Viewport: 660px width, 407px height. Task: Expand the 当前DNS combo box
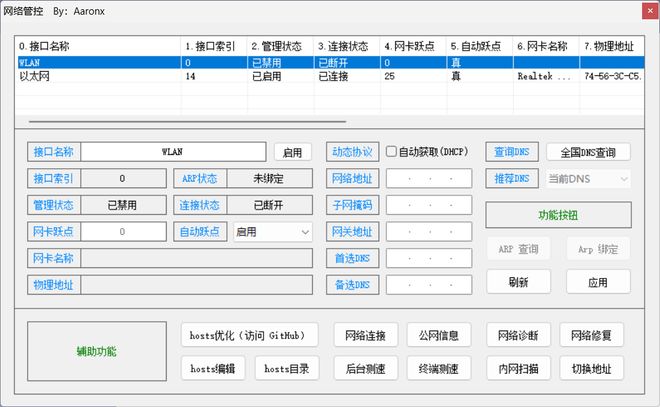[588, 179]
